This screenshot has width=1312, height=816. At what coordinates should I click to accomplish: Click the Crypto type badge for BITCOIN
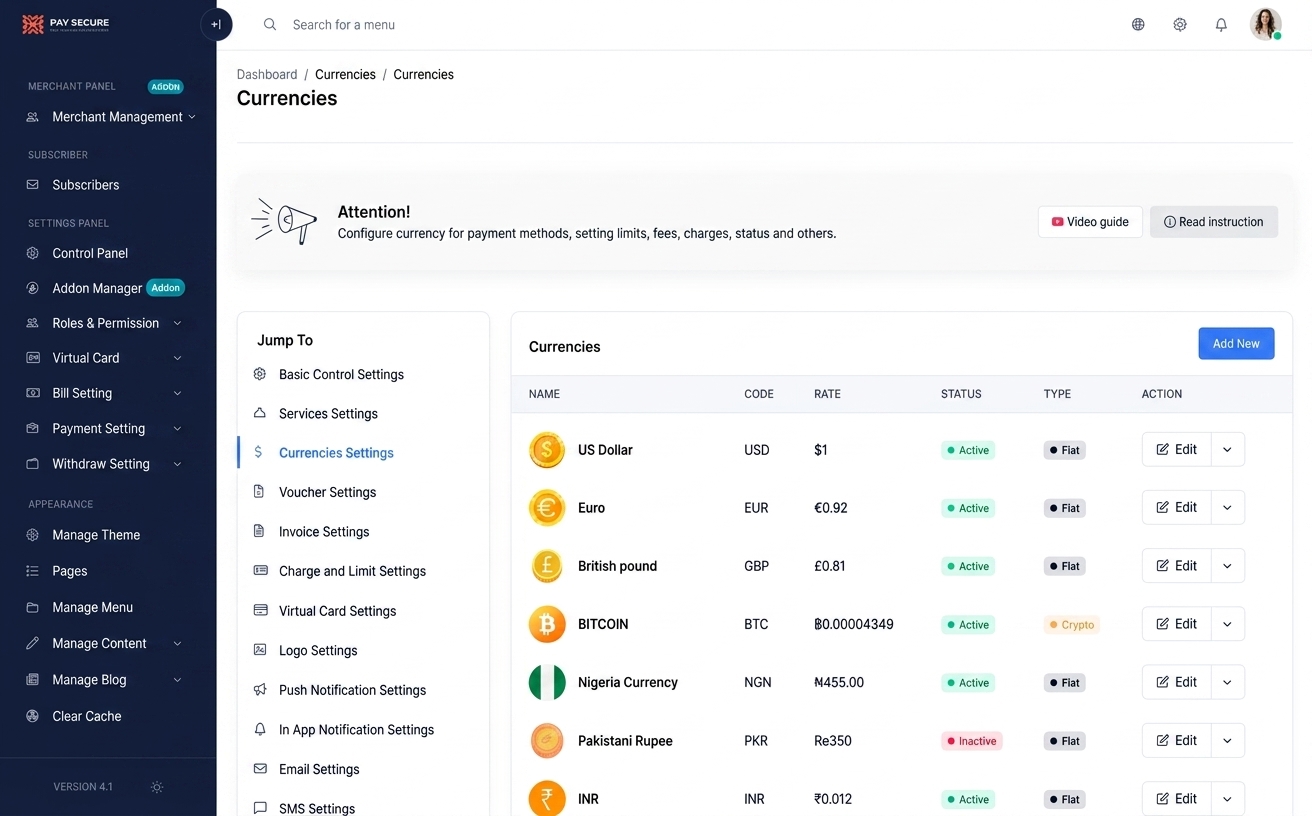pyautogui.click(x=1072, y=625)
